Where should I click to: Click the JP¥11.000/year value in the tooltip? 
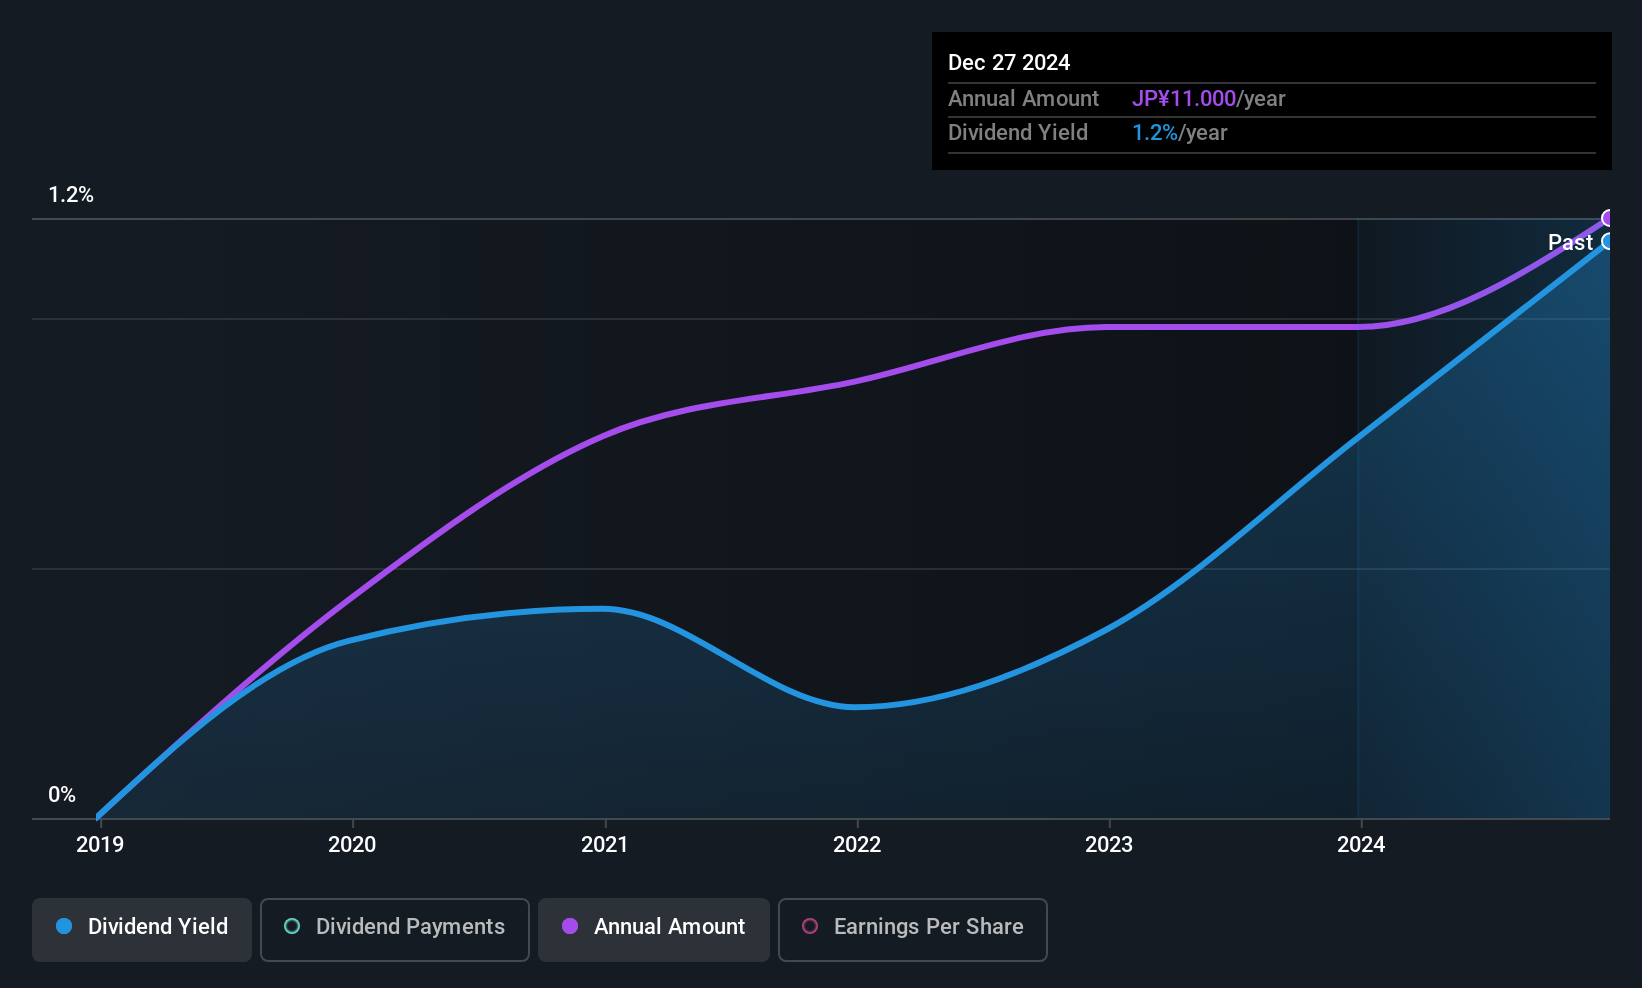coord(1208,99)
